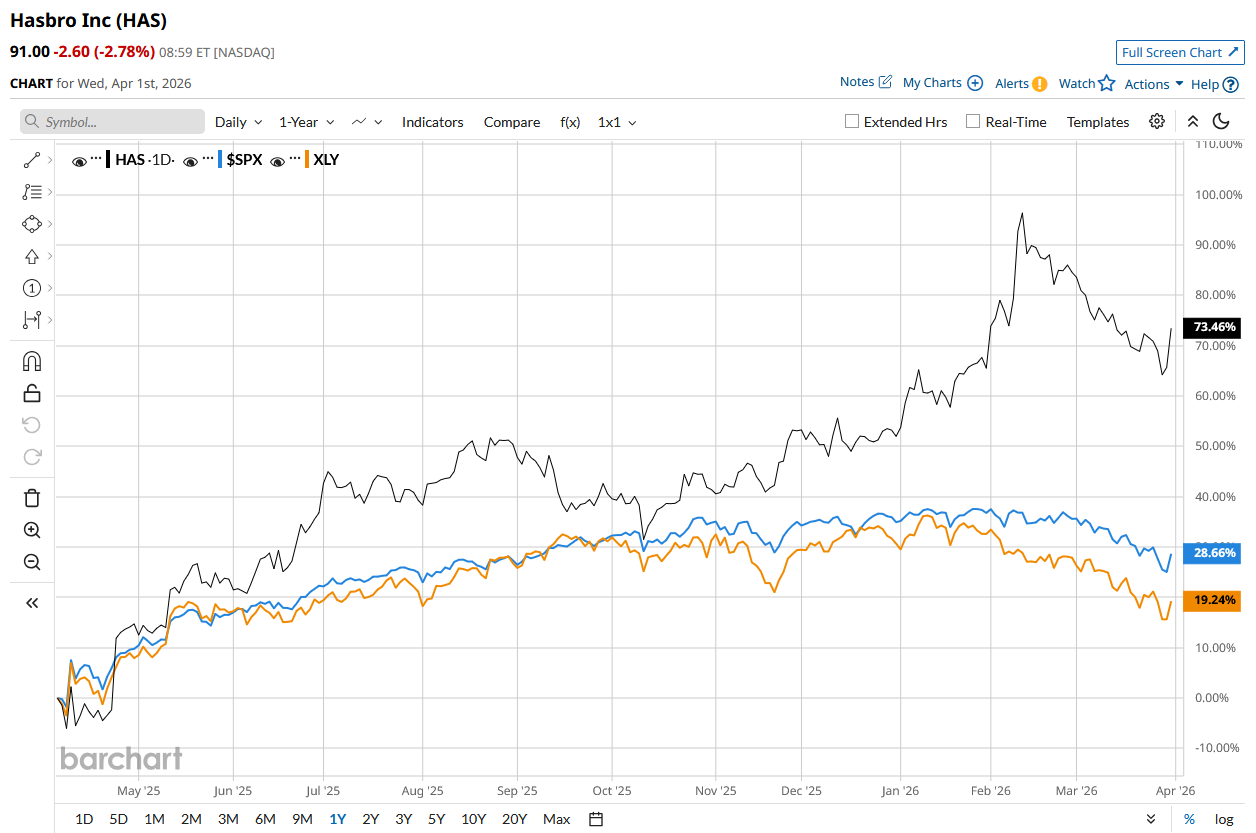The width and height of the screenshot is (1256, 833).
Task: Expand the 1-Year period dropdown
Action: (x=306, y=122)
